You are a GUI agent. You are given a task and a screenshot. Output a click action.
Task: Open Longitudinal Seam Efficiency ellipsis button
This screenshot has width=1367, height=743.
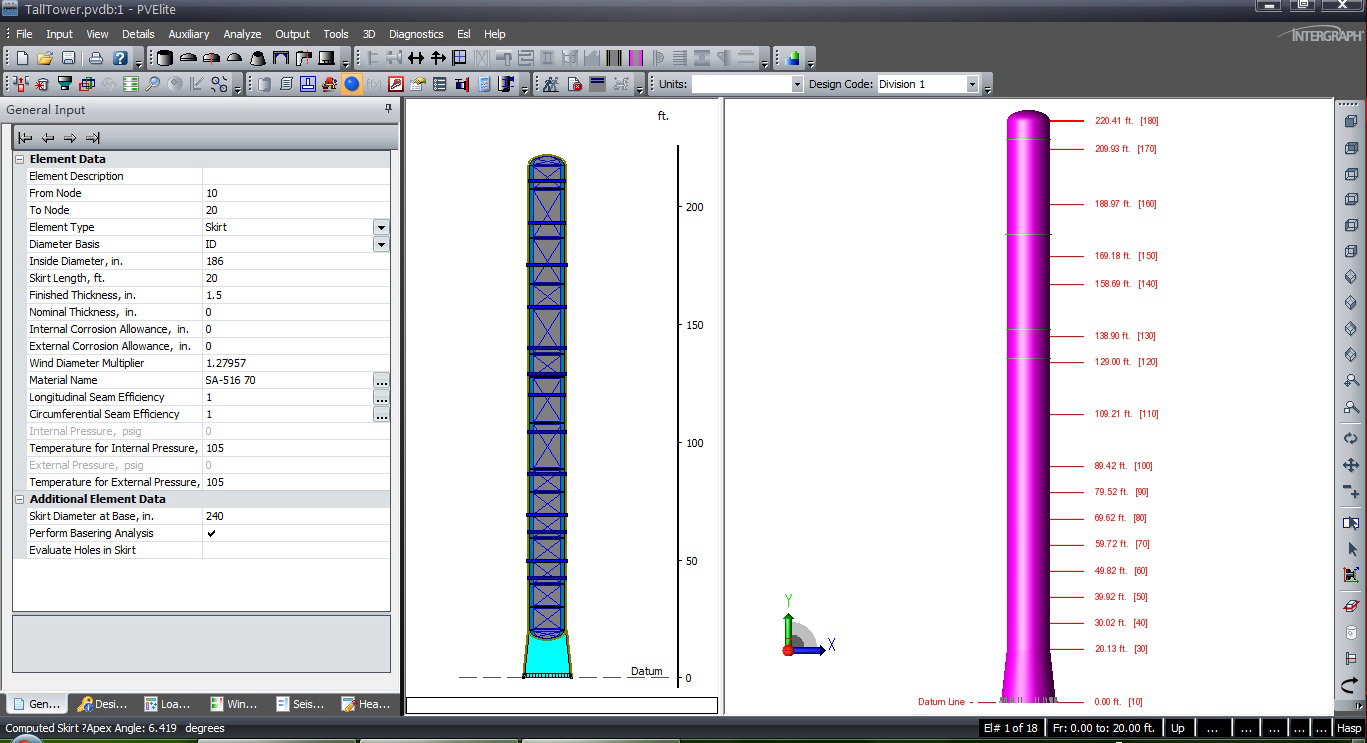pos(381,397)
